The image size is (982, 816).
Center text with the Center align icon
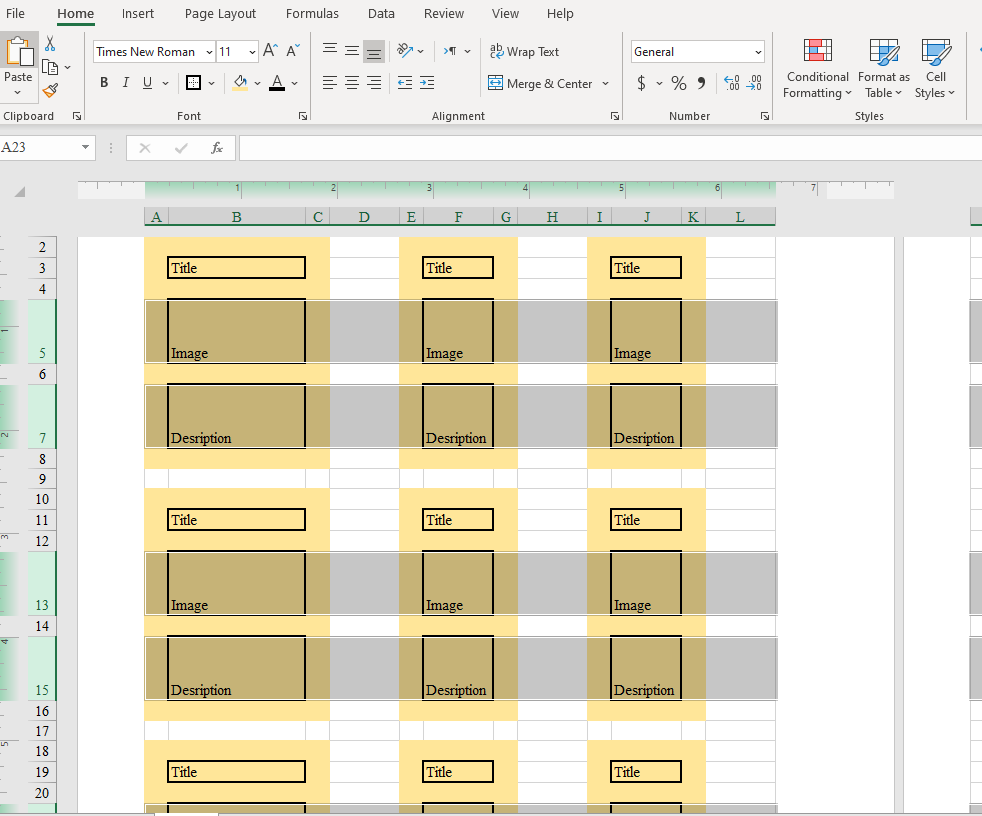[352, 83]
